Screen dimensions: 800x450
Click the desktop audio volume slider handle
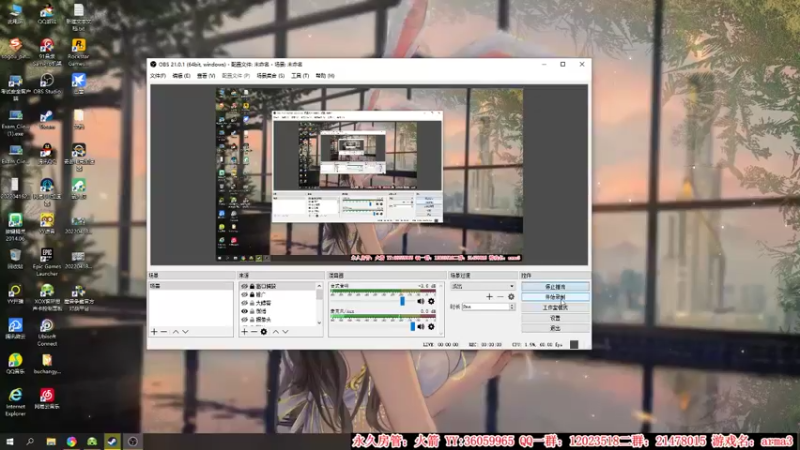point(402,301)
